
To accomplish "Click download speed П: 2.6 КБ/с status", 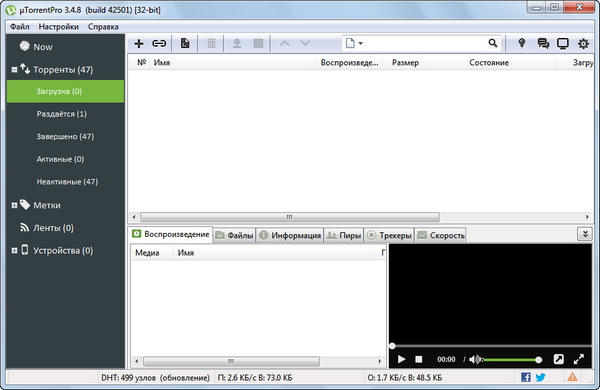I will point(255,378).
